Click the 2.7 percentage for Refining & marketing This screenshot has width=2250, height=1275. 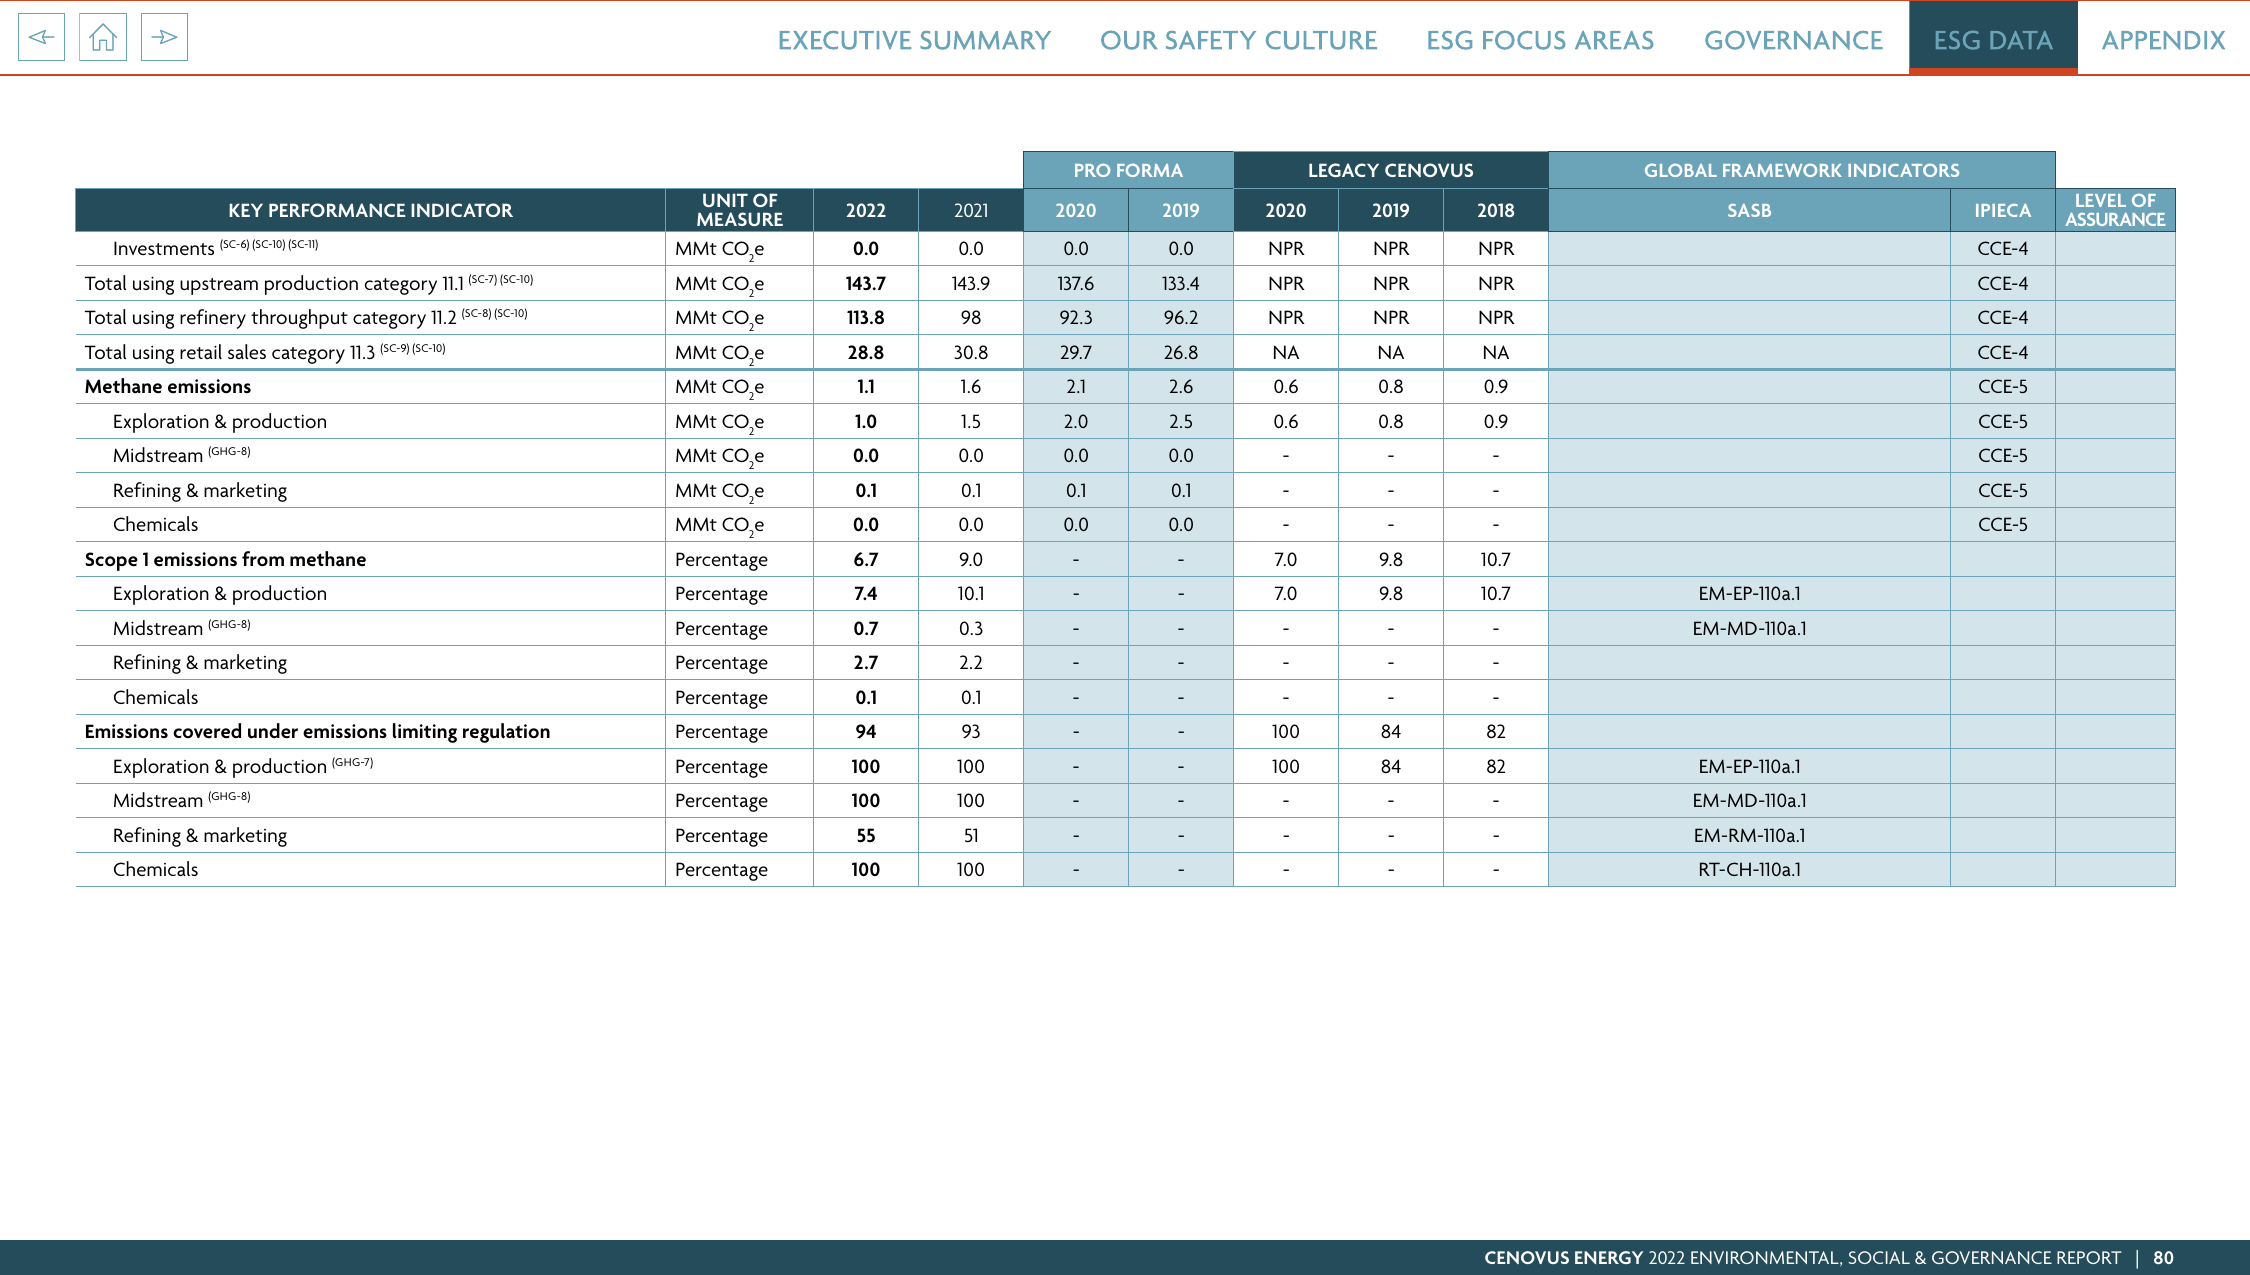(x=865, y=662)
